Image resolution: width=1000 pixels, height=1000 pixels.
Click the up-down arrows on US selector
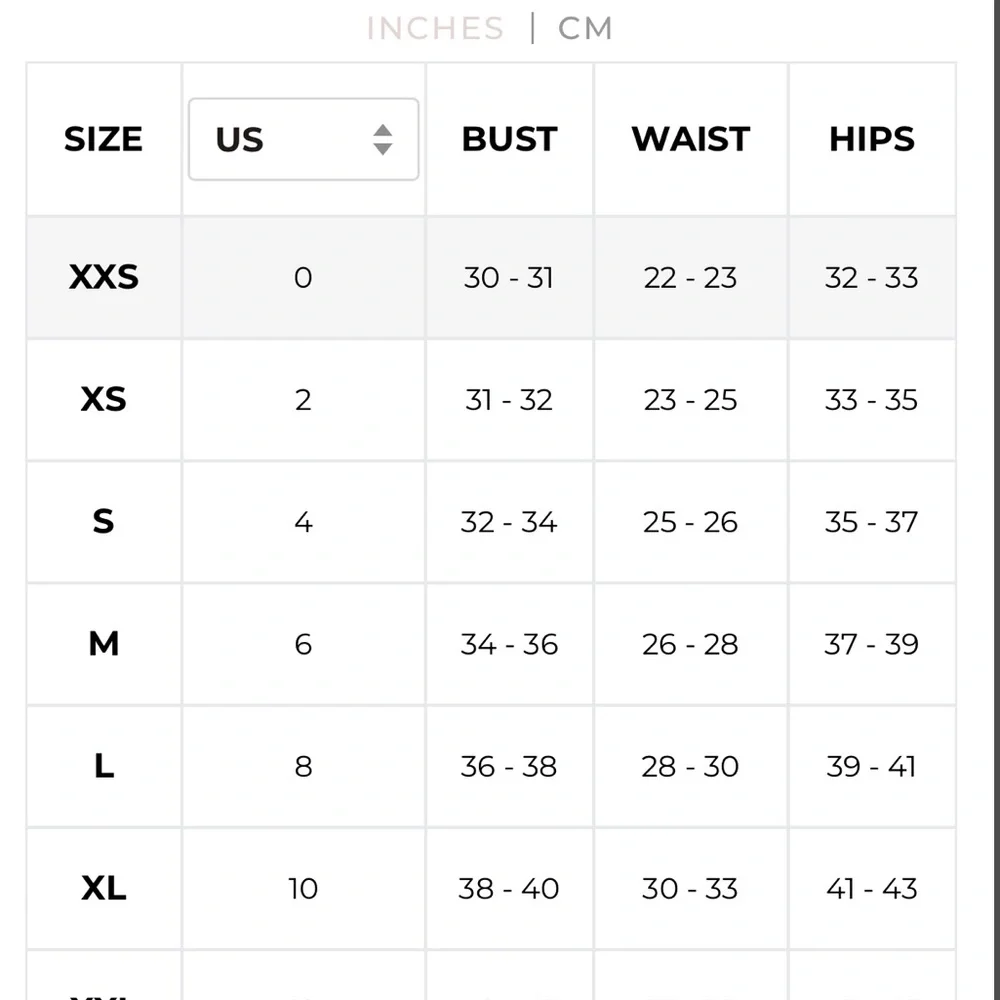coord(383,139)
